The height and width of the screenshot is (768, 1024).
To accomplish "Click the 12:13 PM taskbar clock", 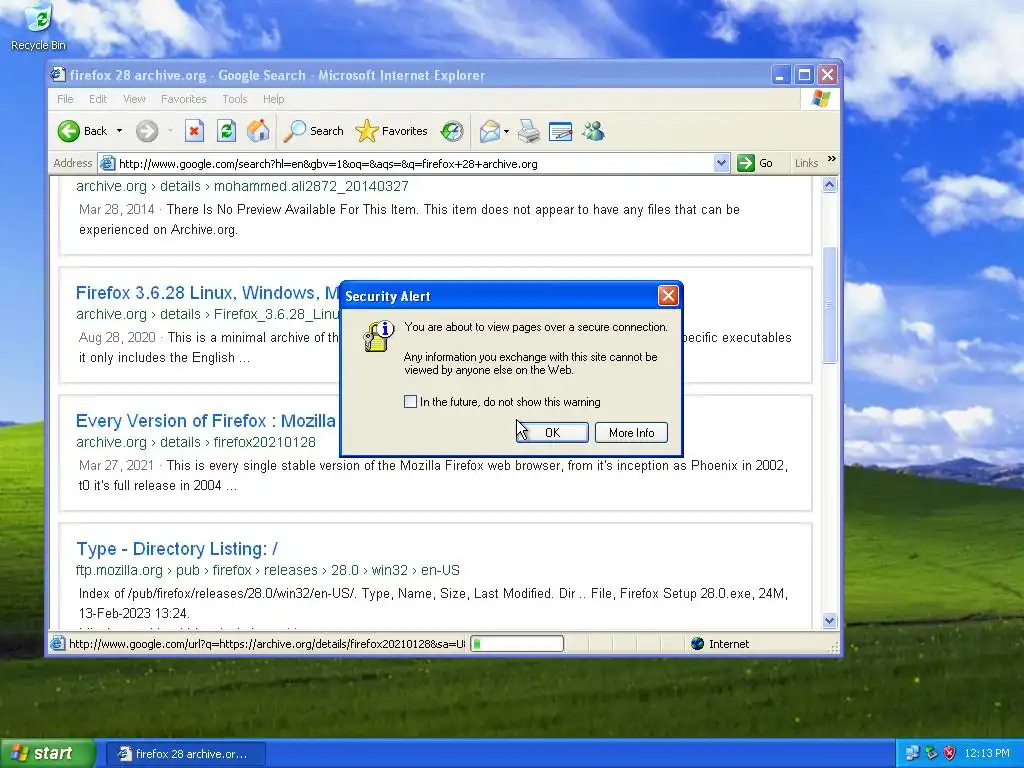I will coord(987,753).
